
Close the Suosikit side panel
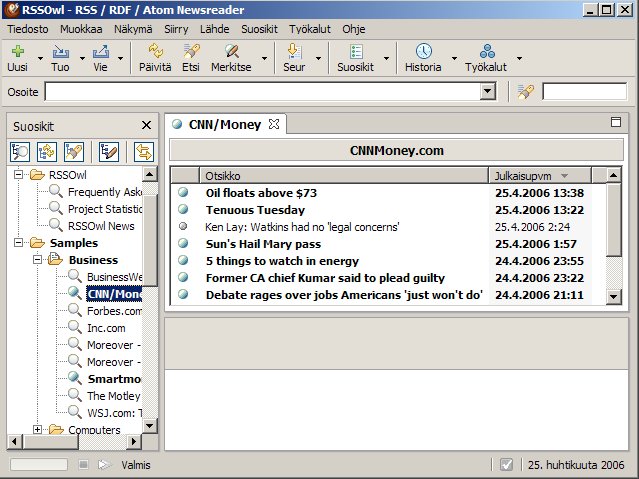click(146, 125)
